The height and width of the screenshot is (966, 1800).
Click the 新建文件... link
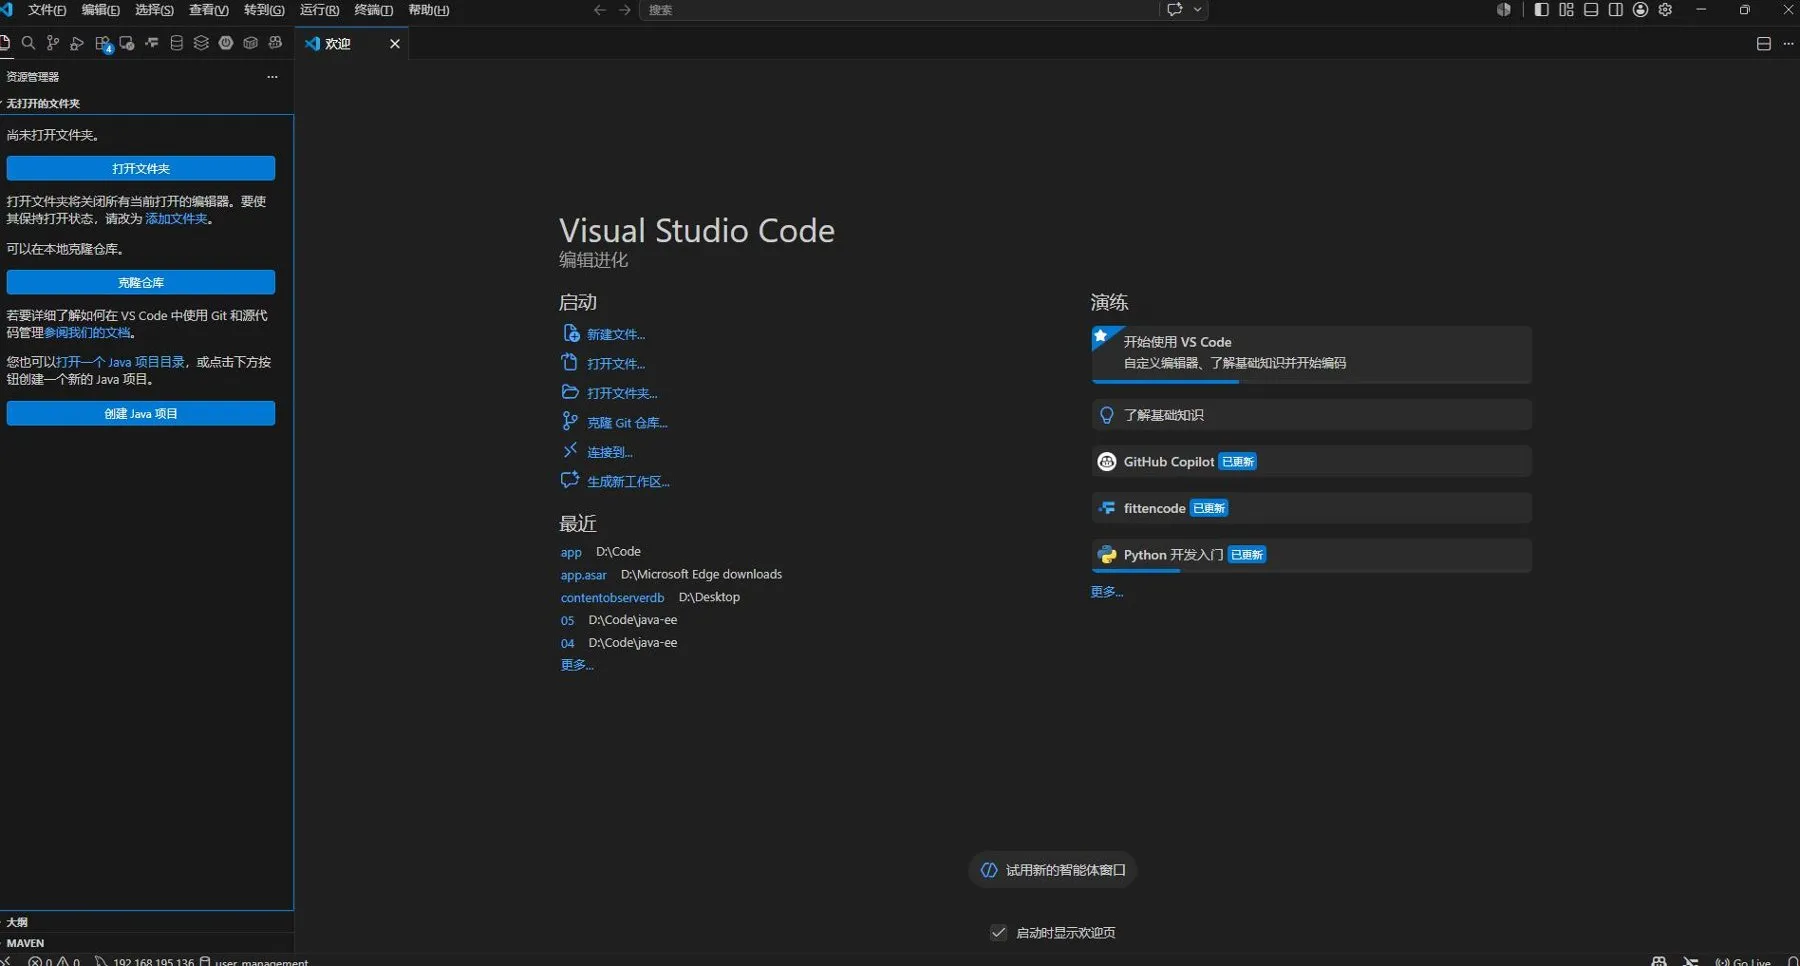(616, 334)
